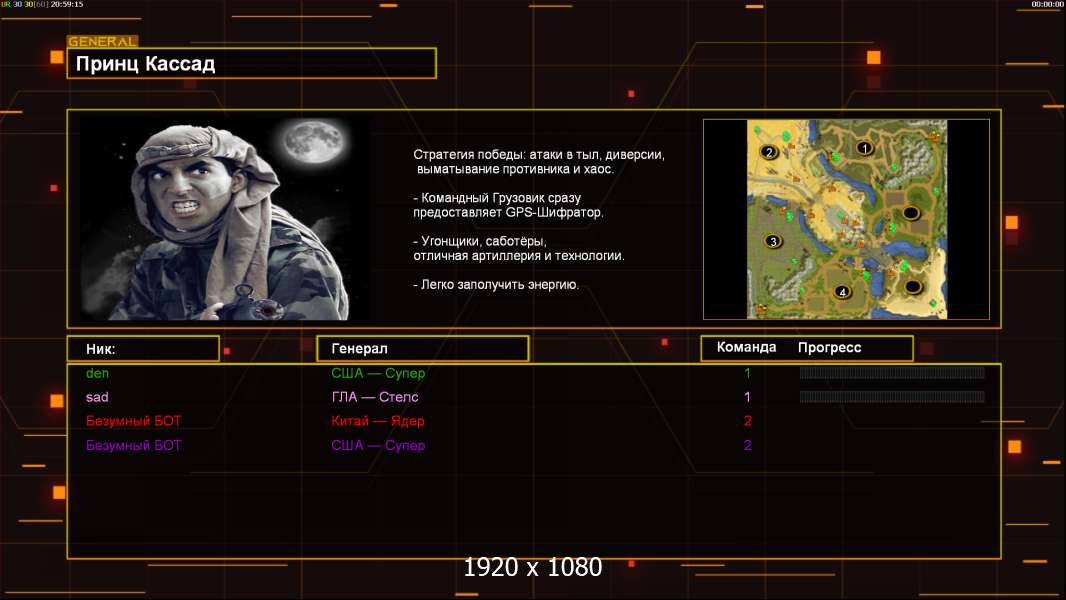Select the "Принц Кассад" title field
The image size is (1066, 600).
click(x=251, y=64)
